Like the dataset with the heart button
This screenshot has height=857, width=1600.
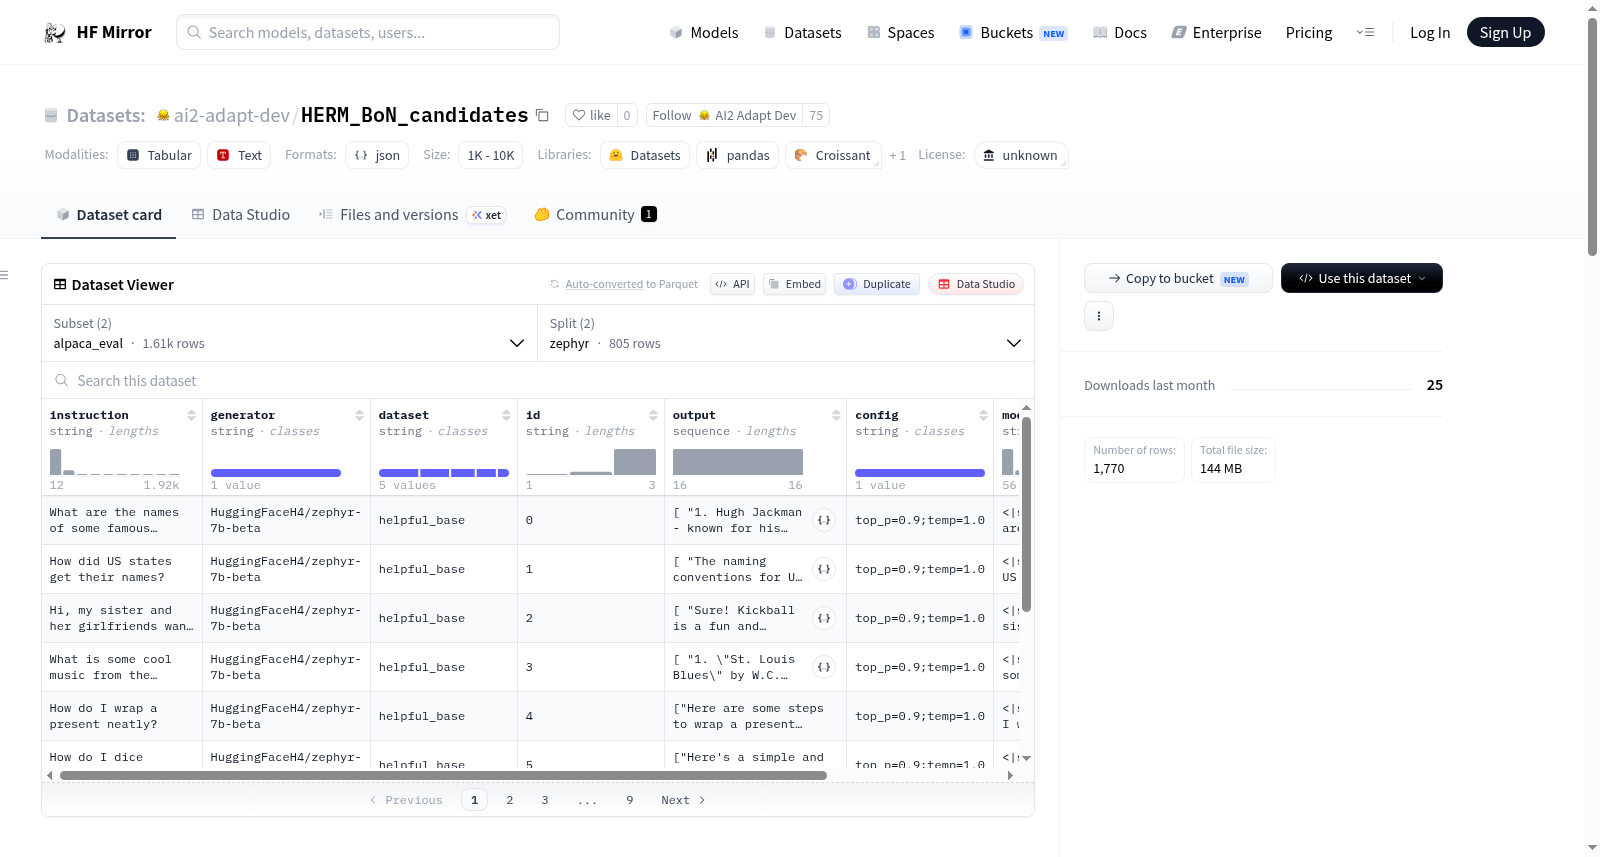click(x=591, y=115)
